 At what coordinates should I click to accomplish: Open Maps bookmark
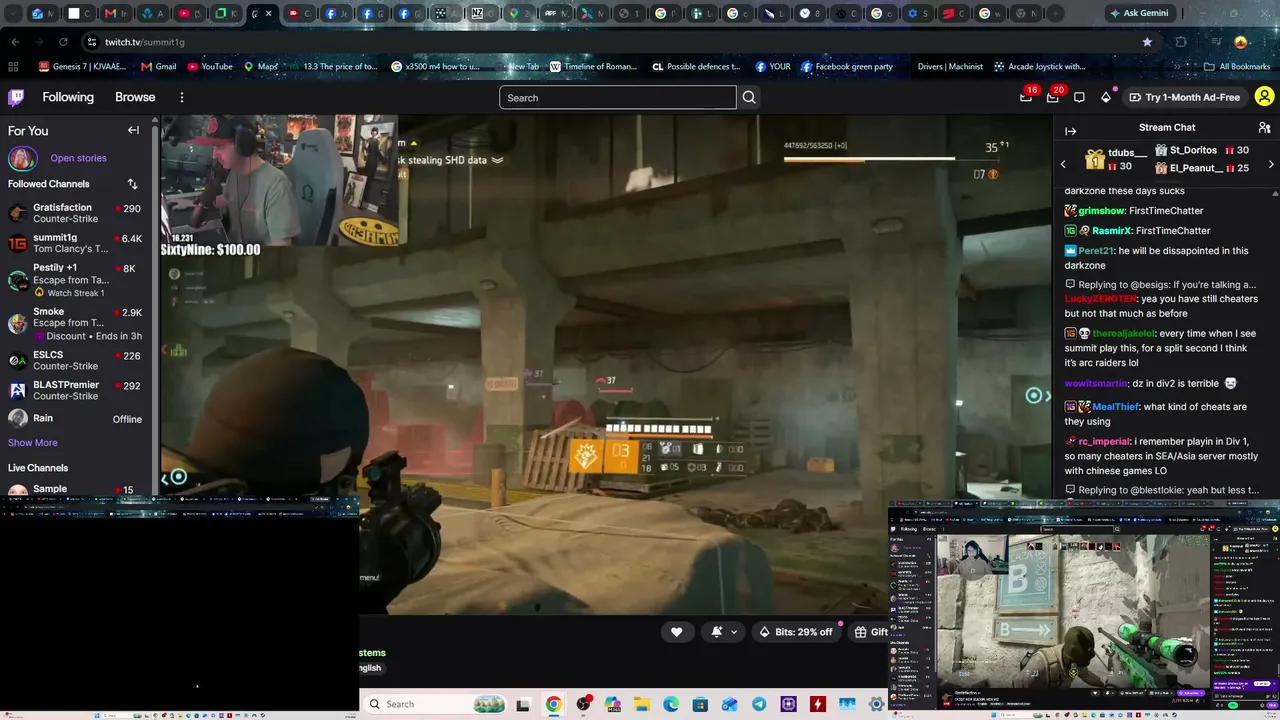pyautogui.click(x=261, y=67)
